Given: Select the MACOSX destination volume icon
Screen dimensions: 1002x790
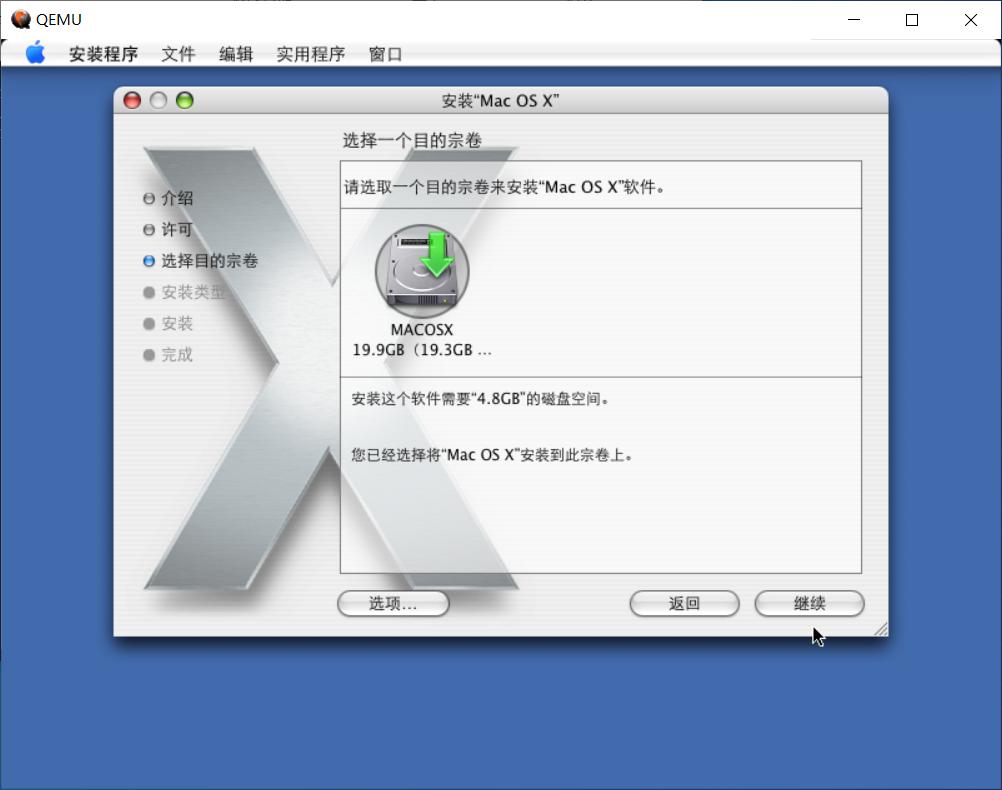Looking at the screenshot, I should point(421,270).
